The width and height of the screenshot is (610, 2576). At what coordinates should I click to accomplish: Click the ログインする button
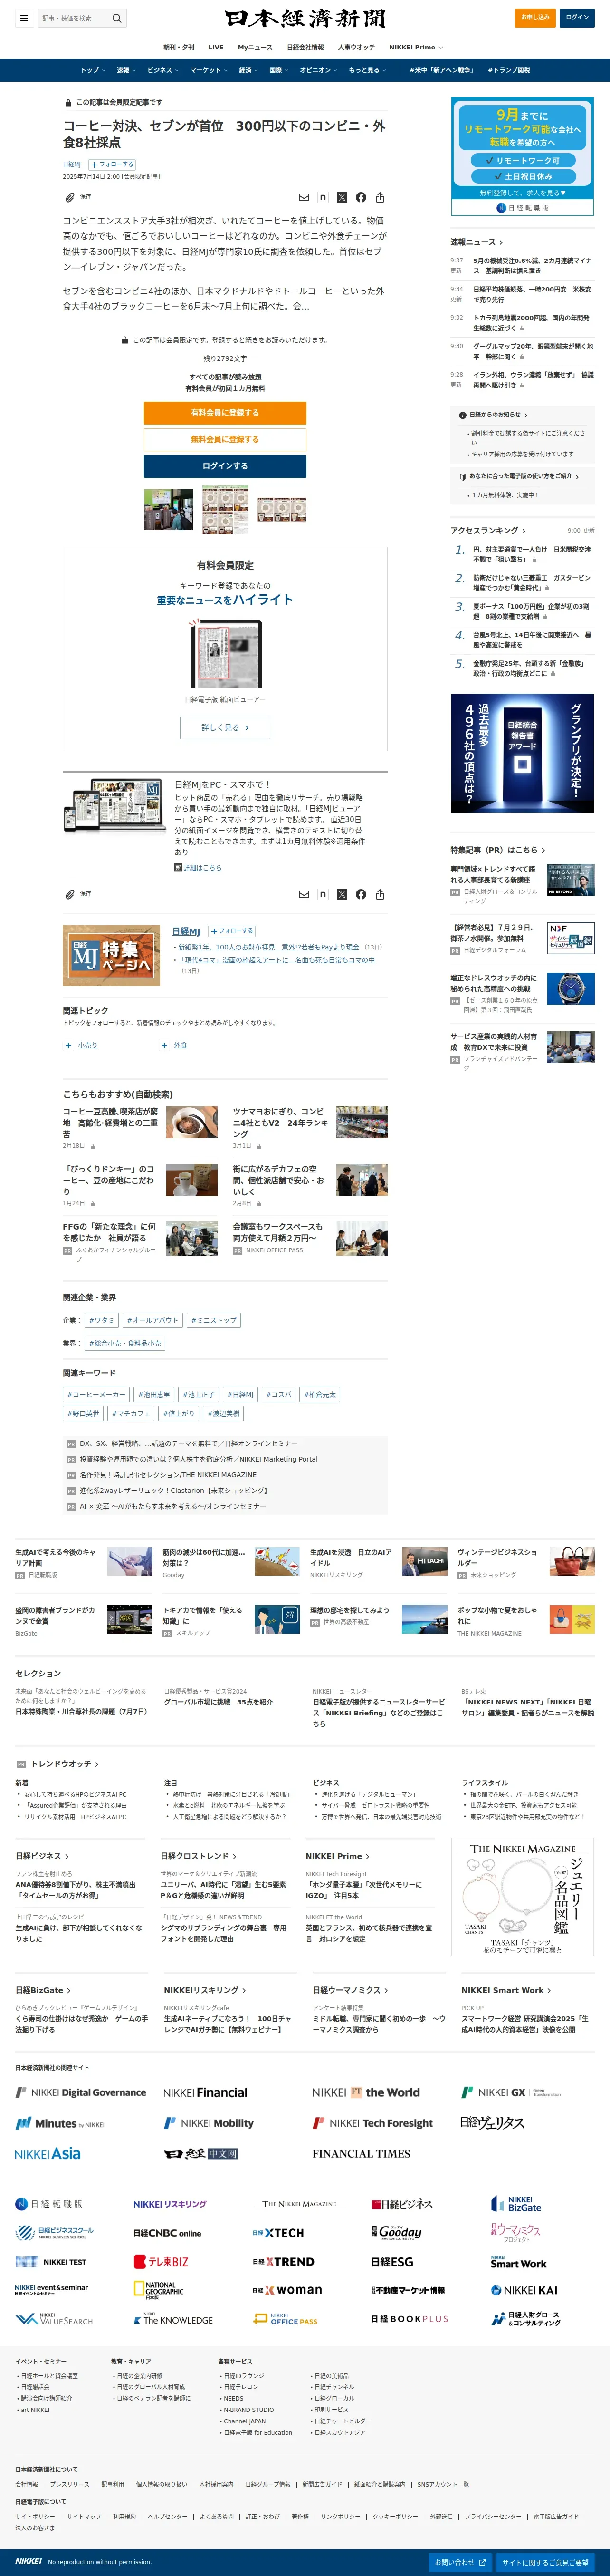(225, 466)
